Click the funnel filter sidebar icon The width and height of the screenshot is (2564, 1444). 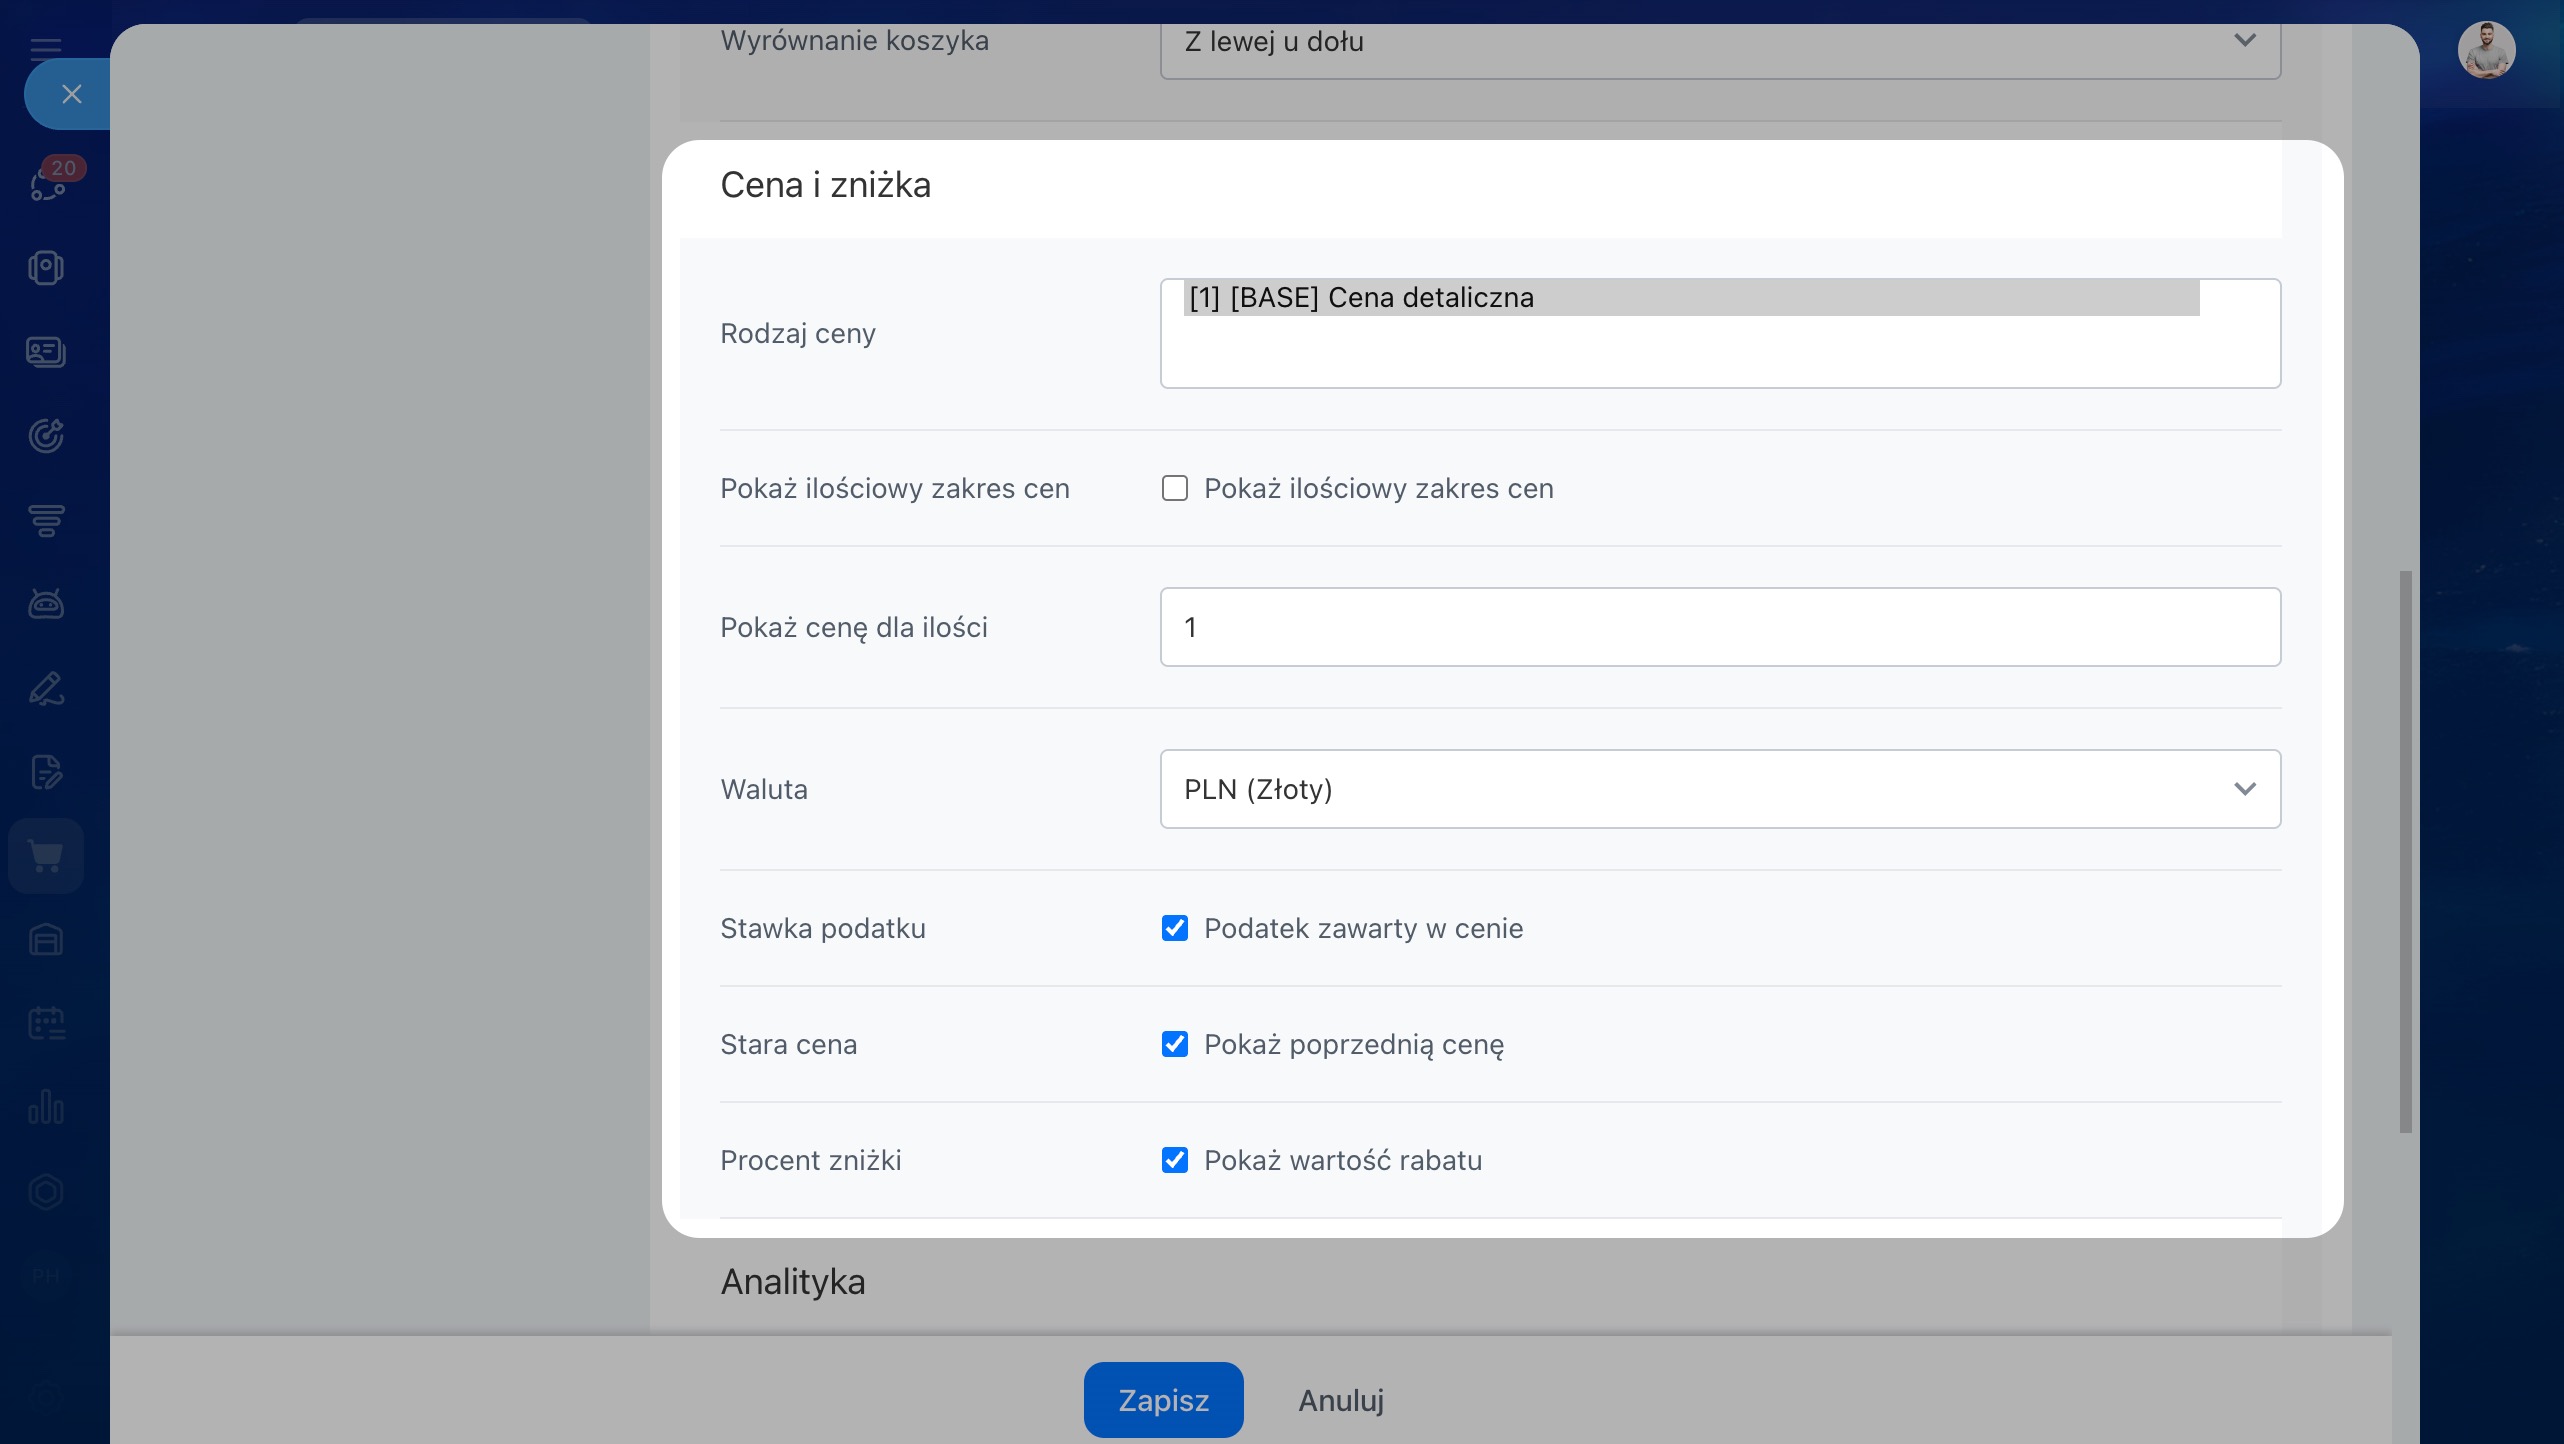[46, 519]
